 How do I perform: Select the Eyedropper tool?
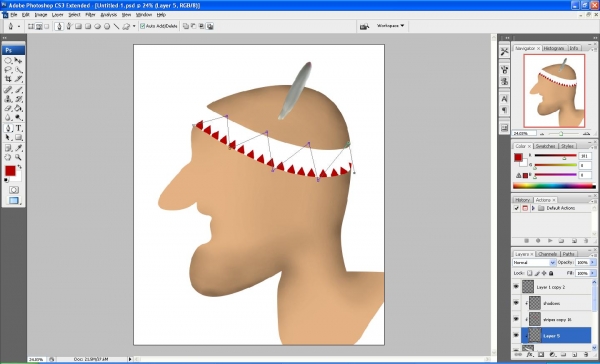18,148
